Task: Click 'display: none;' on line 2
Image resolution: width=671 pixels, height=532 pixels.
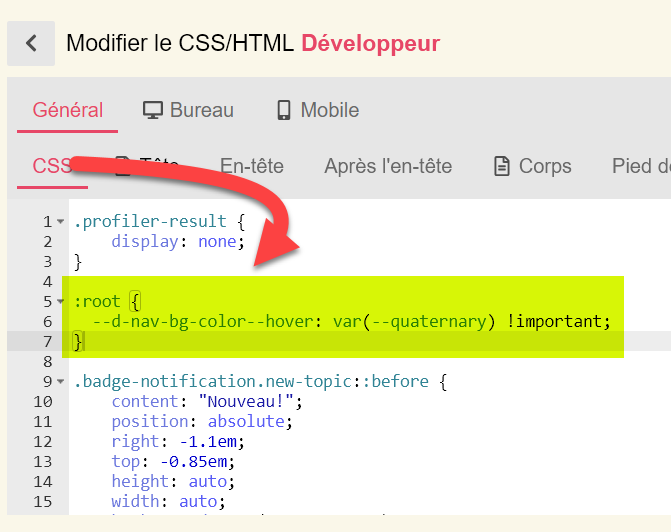Action: [x=178, y=241]
